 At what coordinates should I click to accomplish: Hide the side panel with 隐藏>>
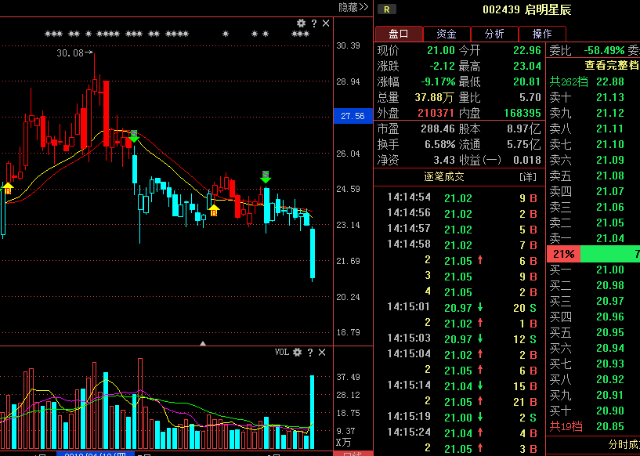(x=353, y=7)
